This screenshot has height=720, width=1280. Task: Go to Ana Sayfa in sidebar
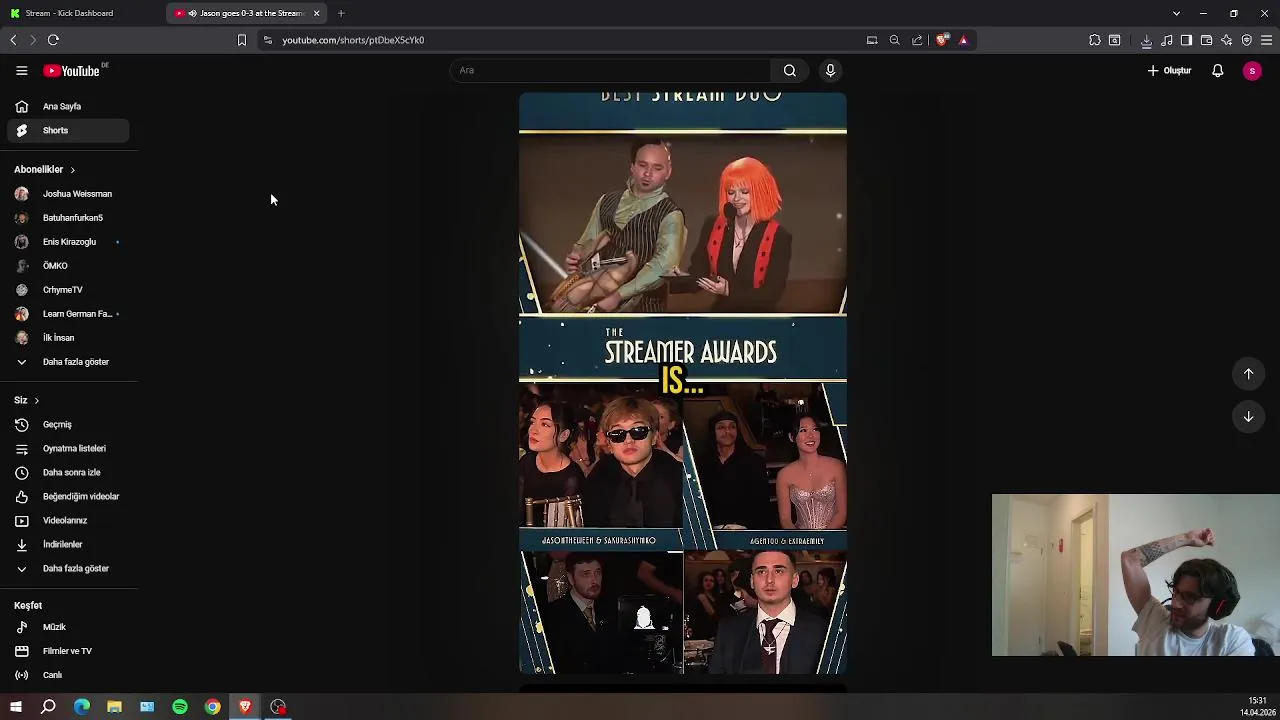coord(68,106)
